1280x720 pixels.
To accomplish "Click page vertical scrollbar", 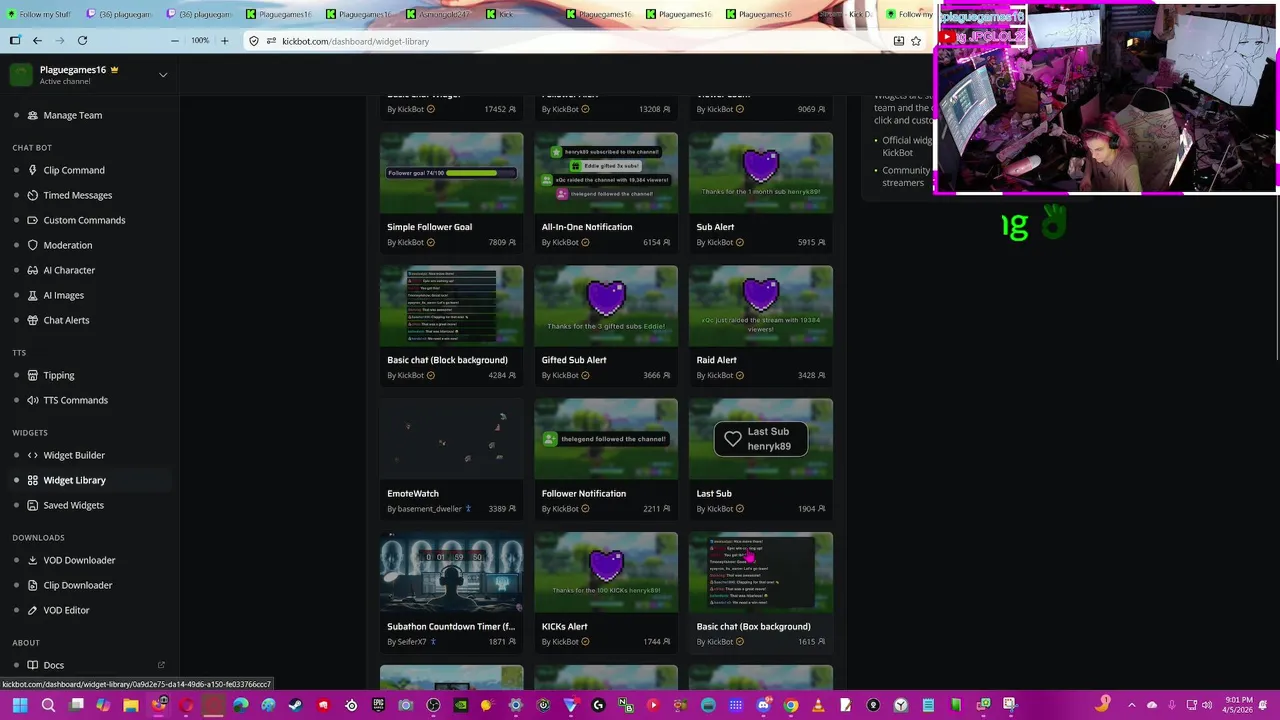I will pyautogui.click(x=1276, y=230).
